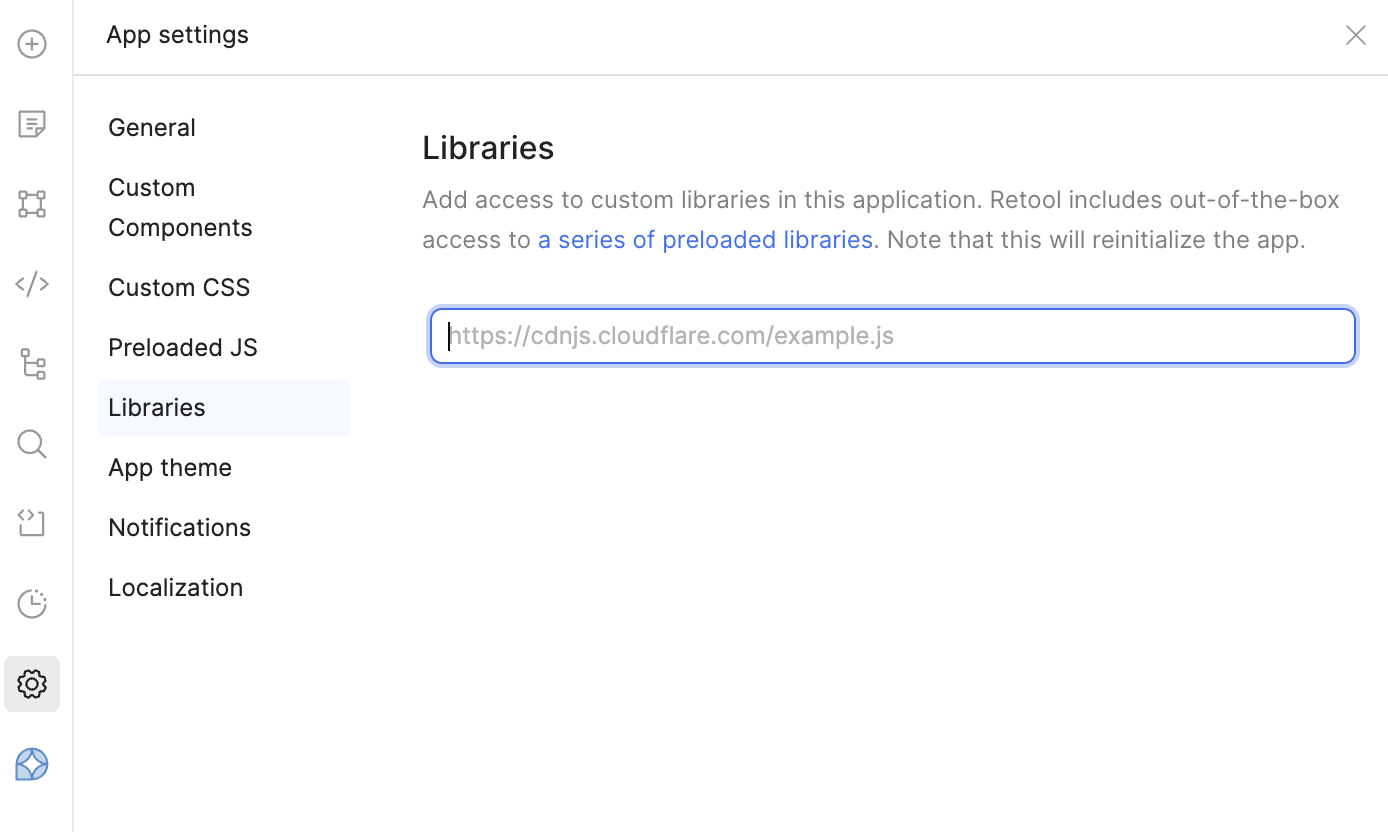Open the history clock icon
The height and width of the screenshot is (832, 1388).
click(x=32, y=604)
